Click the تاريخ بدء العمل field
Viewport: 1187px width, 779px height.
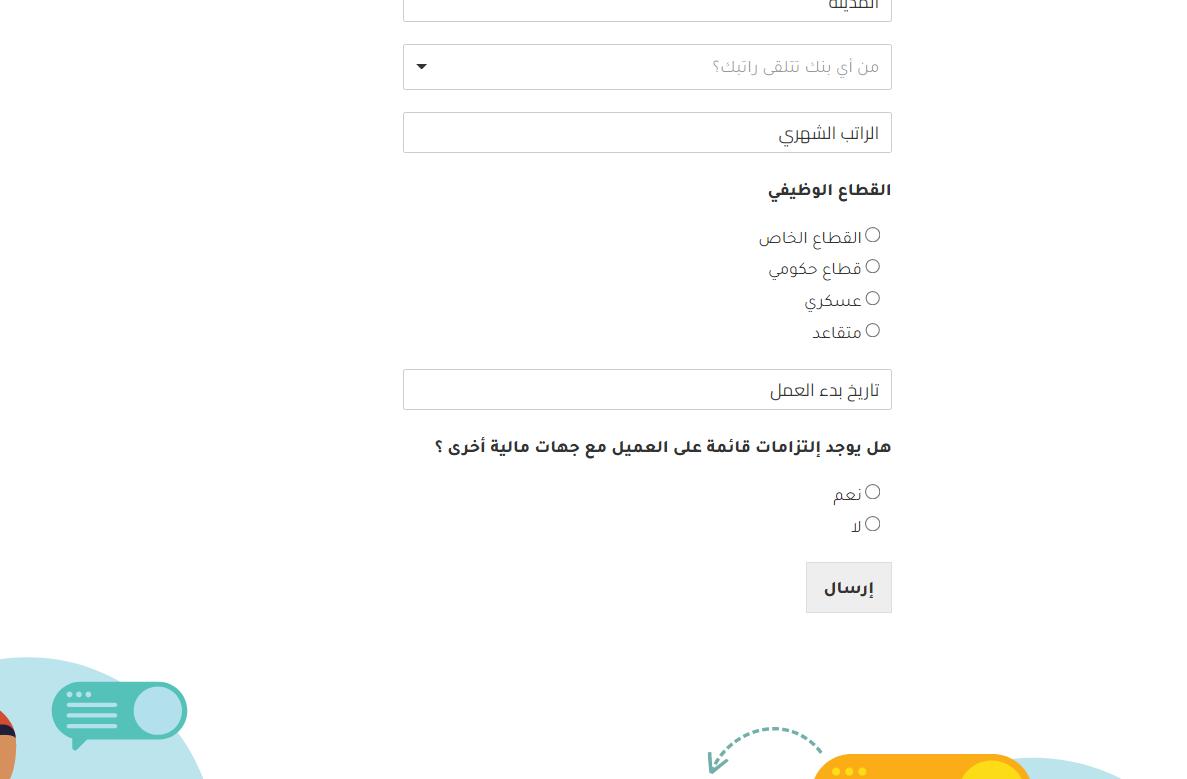click(x=647, y=390)
